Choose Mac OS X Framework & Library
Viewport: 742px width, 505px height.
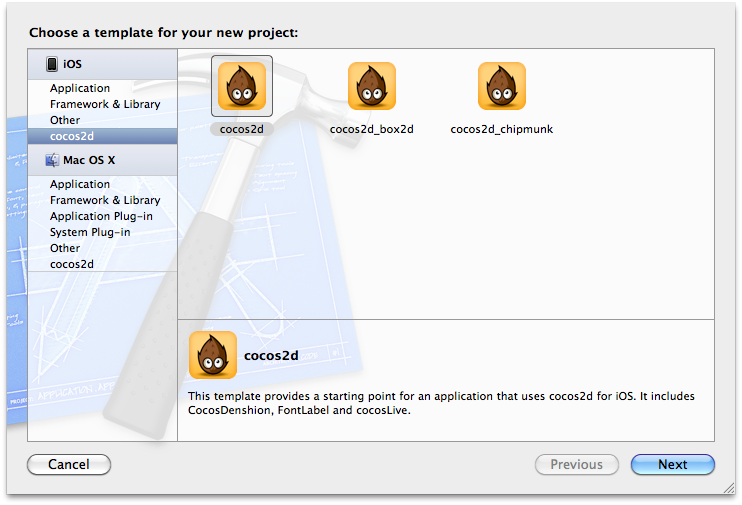point(105,200)
